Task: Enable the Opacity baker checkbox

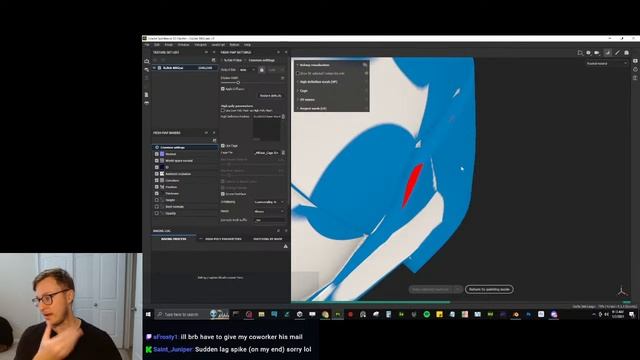Action: [x=156, y=213]
